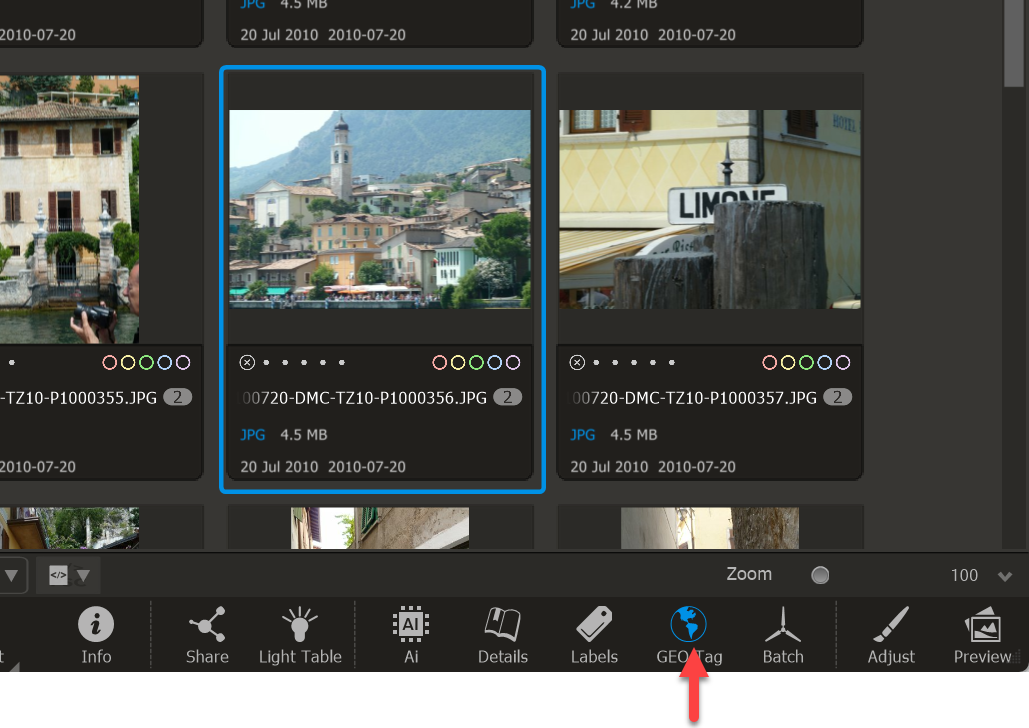Open the Batch processor
This screenshot has height=728, width=1029.
pyautogui.click(x=783, y=635)
